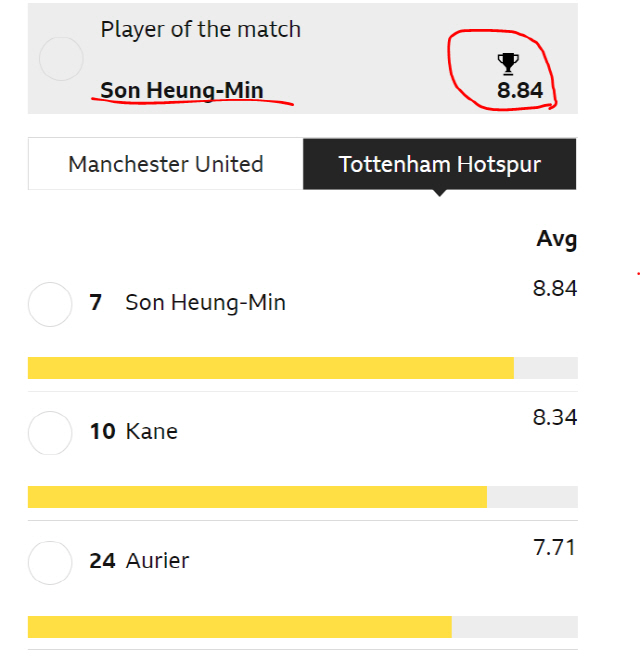Click shirt number 7 beside Son
The height and width of the screenshot is (656, 640).
pyautogui.click(x=95, y=302)
